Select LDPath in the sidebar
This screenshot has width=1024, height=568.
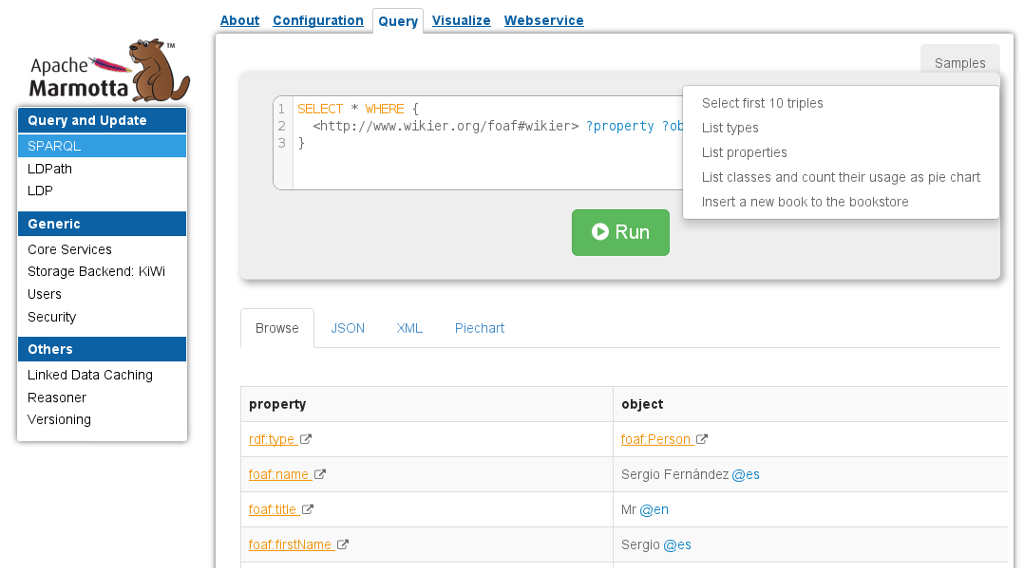pos(50,169)
